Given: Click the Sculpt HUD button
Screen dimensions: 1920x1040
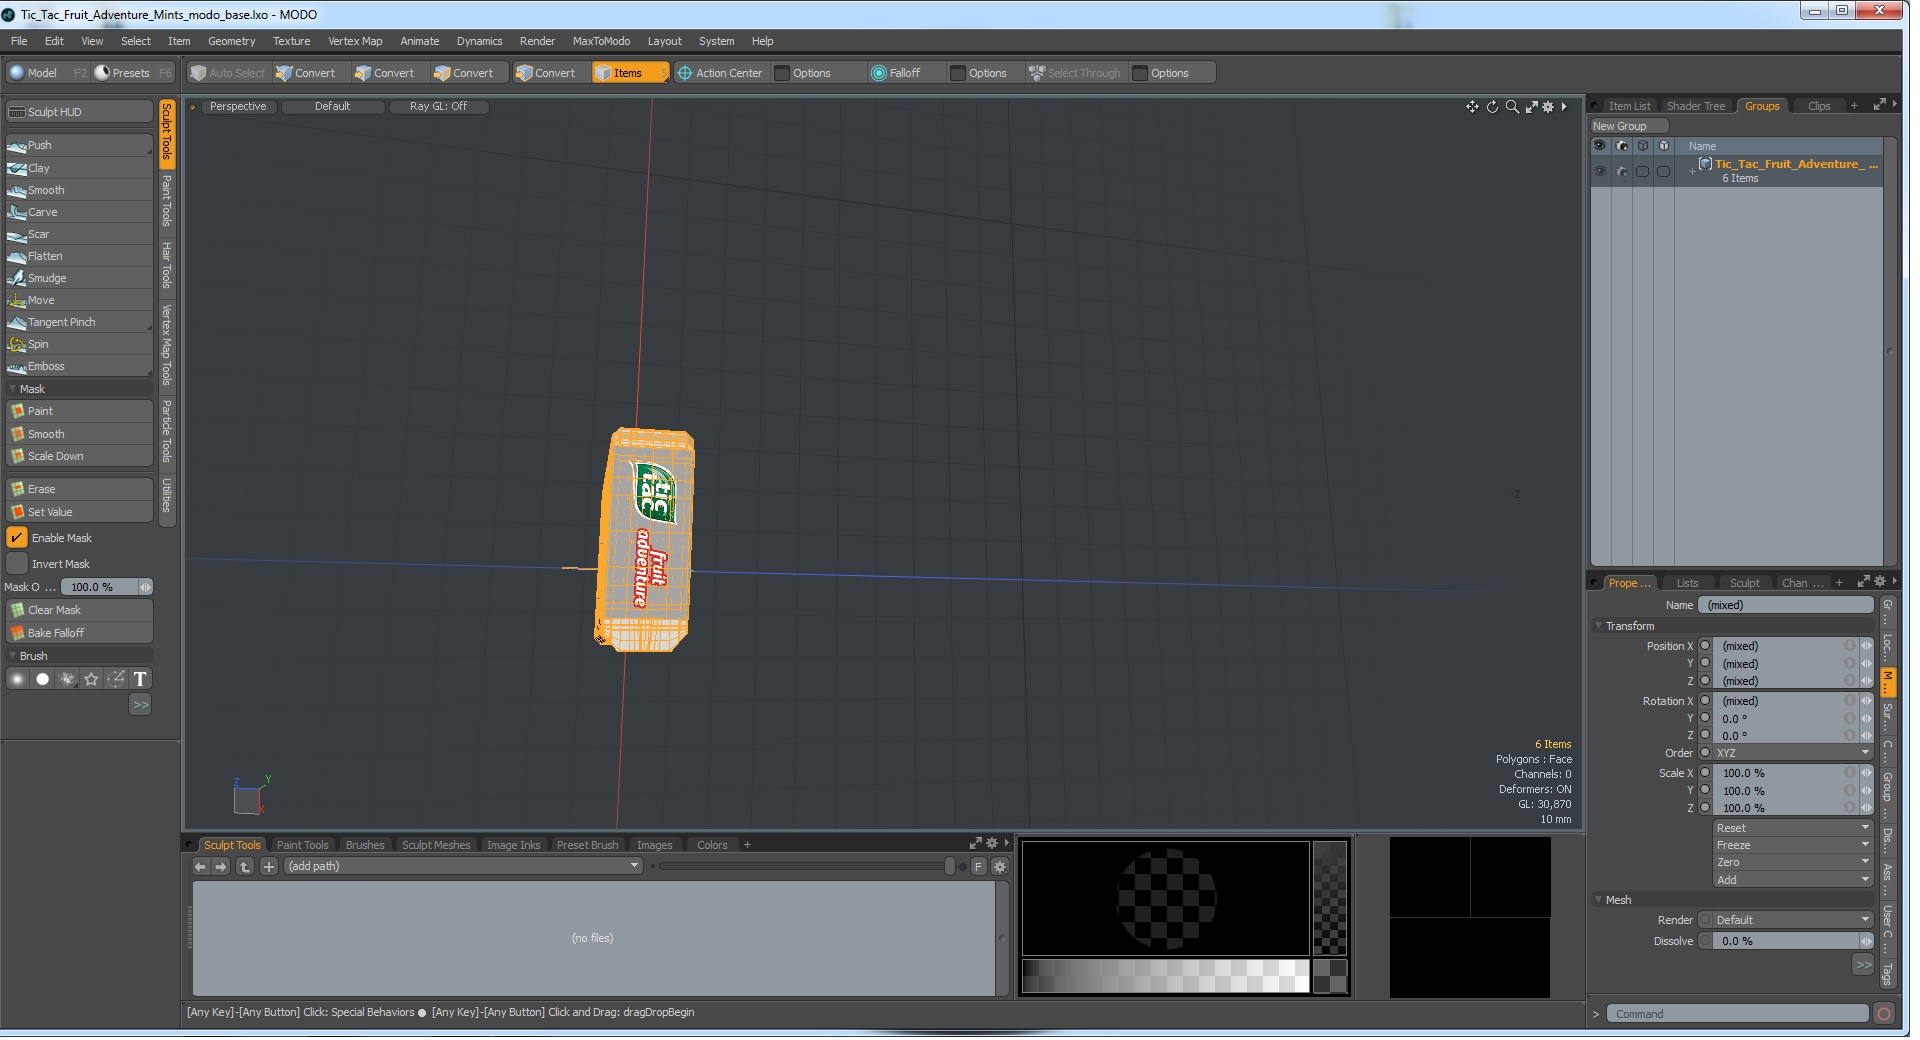Looking at the screenshot, I should (79, 112).
